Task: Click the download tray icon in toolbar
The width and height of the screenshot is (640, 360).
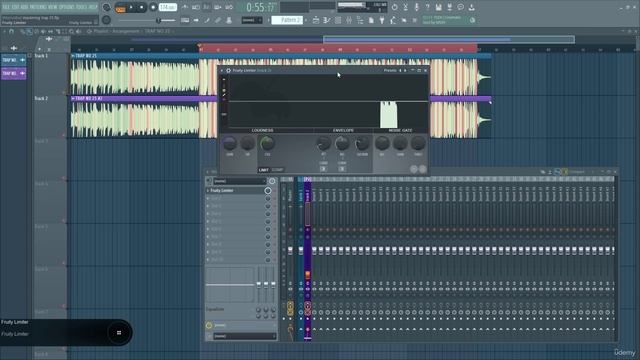Action: click(471, 7)
